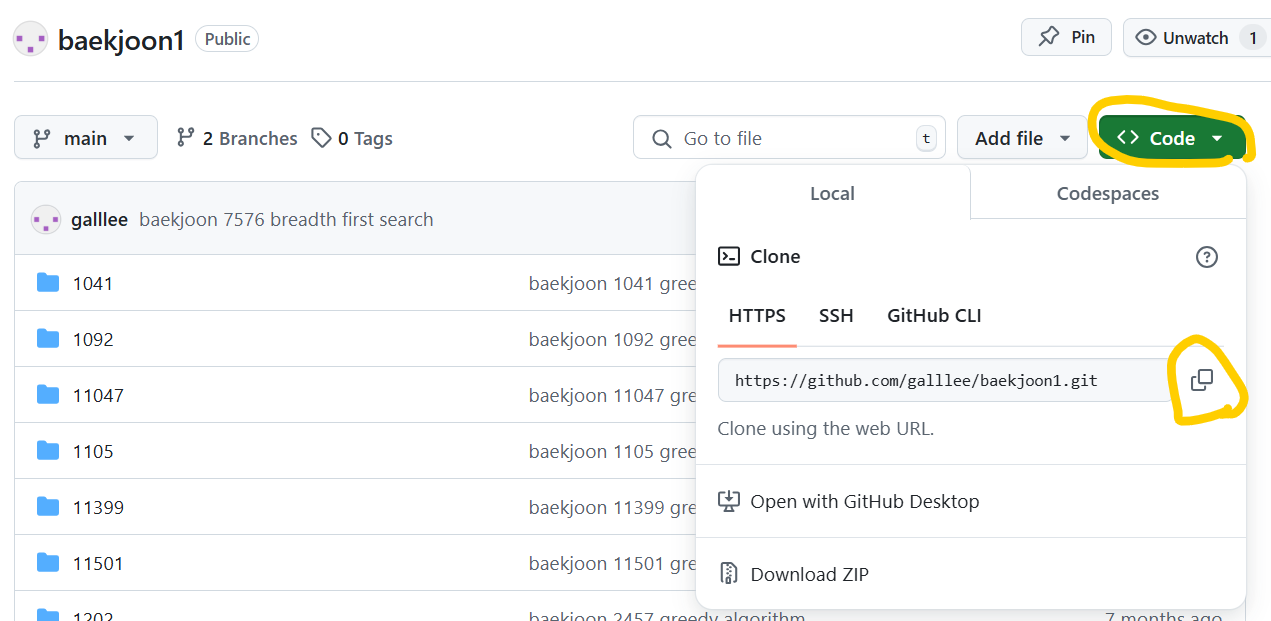Open folder 1105
This screenshot has height=621, width=1271.
pyautogui.click(x=93, y=452)
